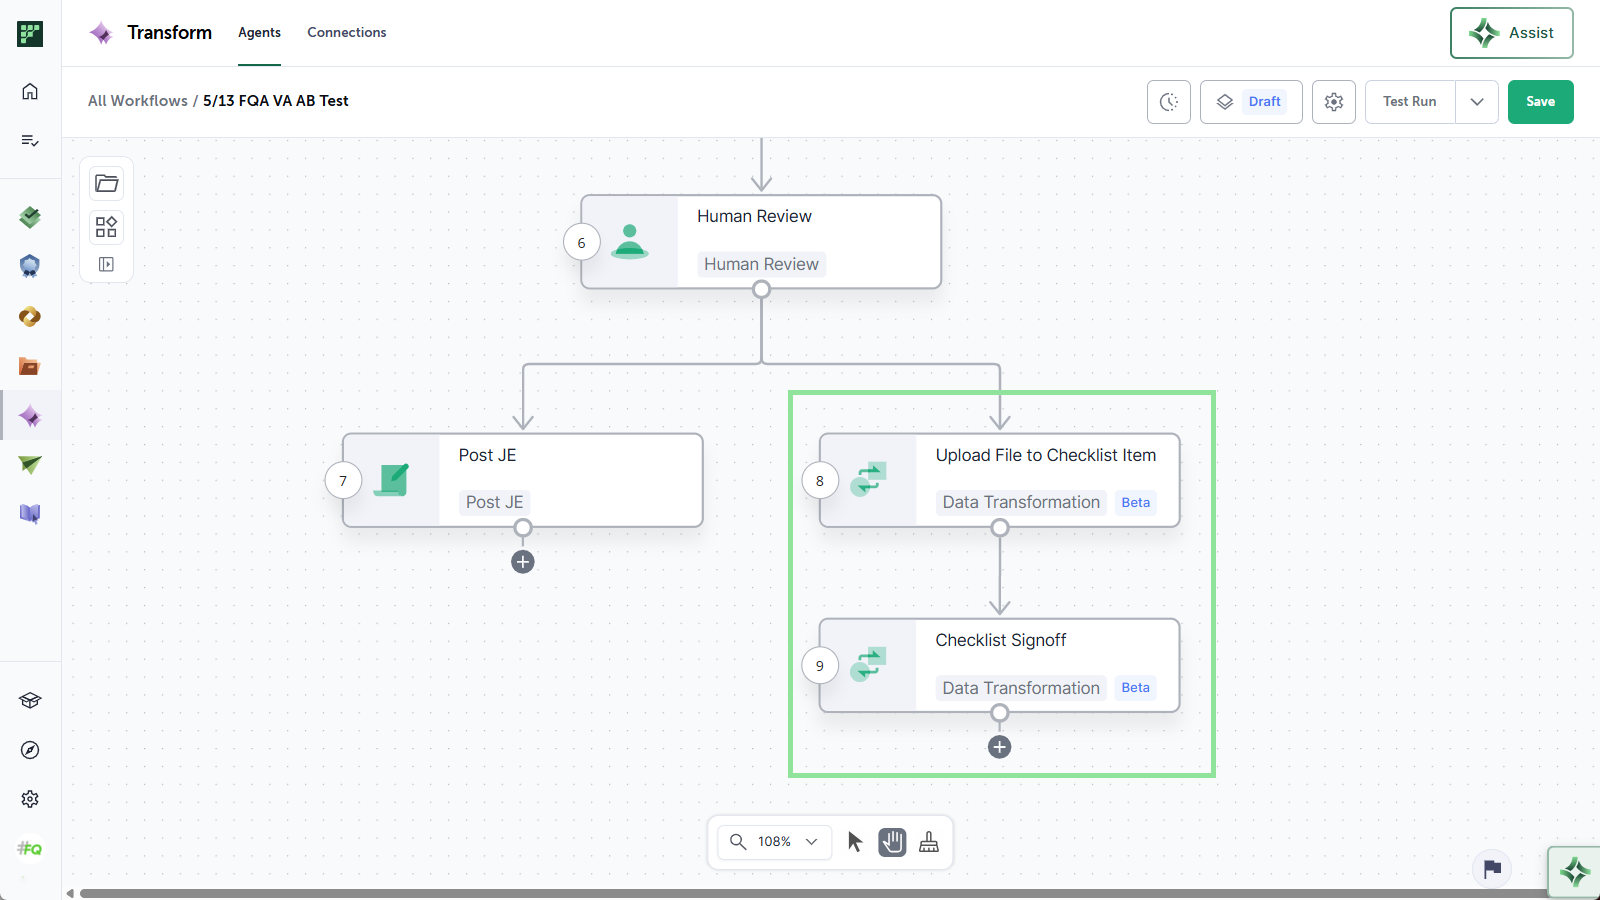The image size is (1600, 900).
Task: Click the flag icon at bottom right
Action: (x=1493, y=868)
